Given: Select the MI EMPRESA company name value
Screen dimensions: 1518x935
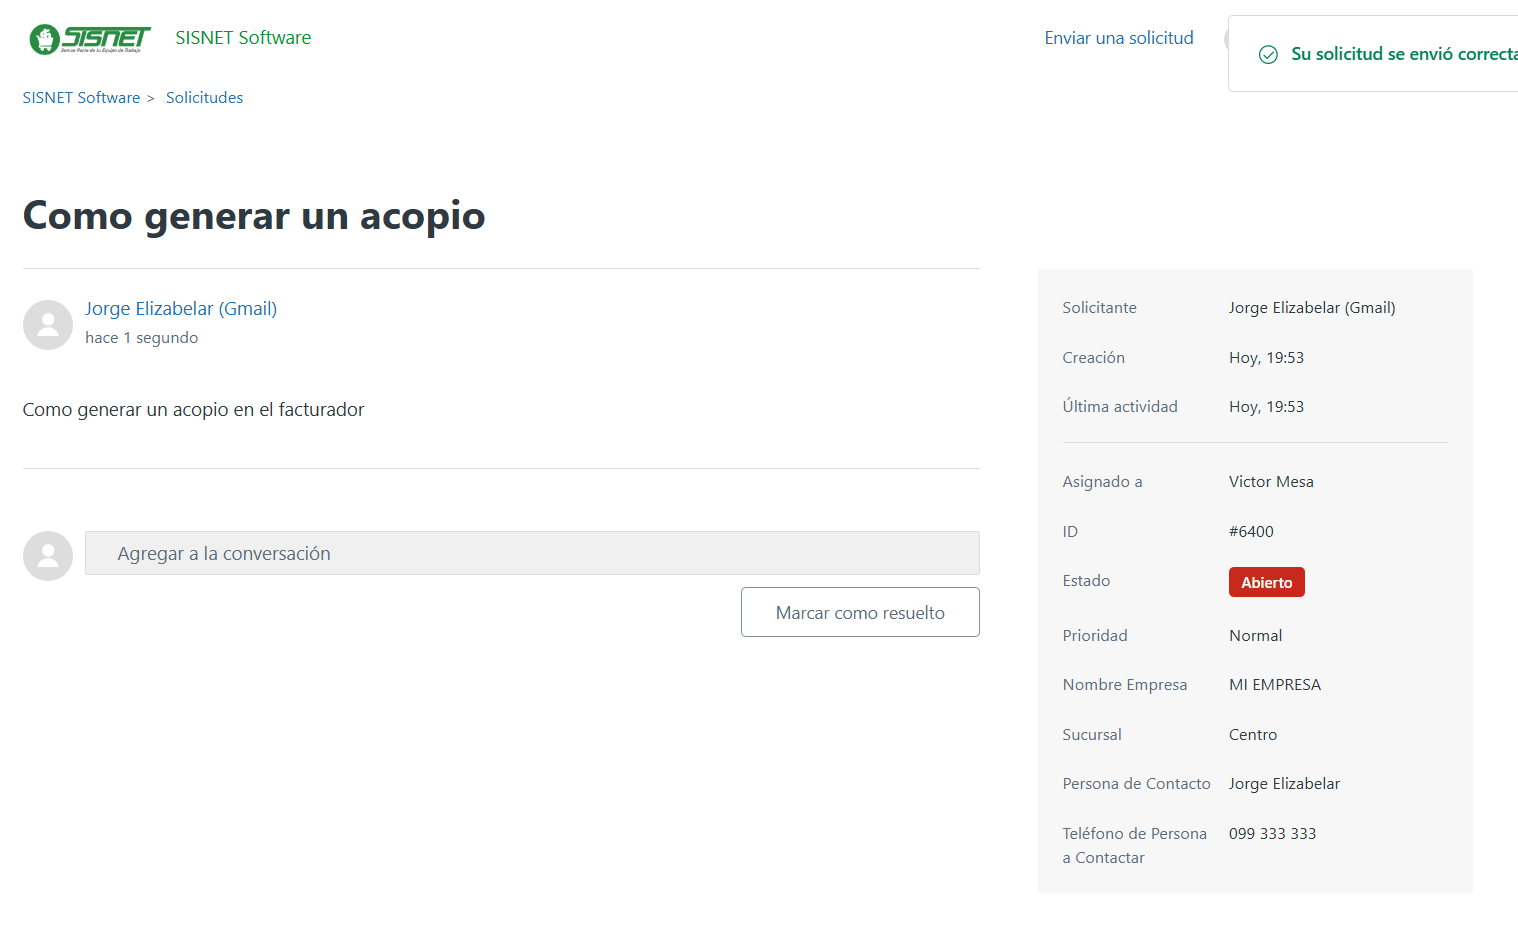Looking at the screenshot, I should [x=1275, y=685].
